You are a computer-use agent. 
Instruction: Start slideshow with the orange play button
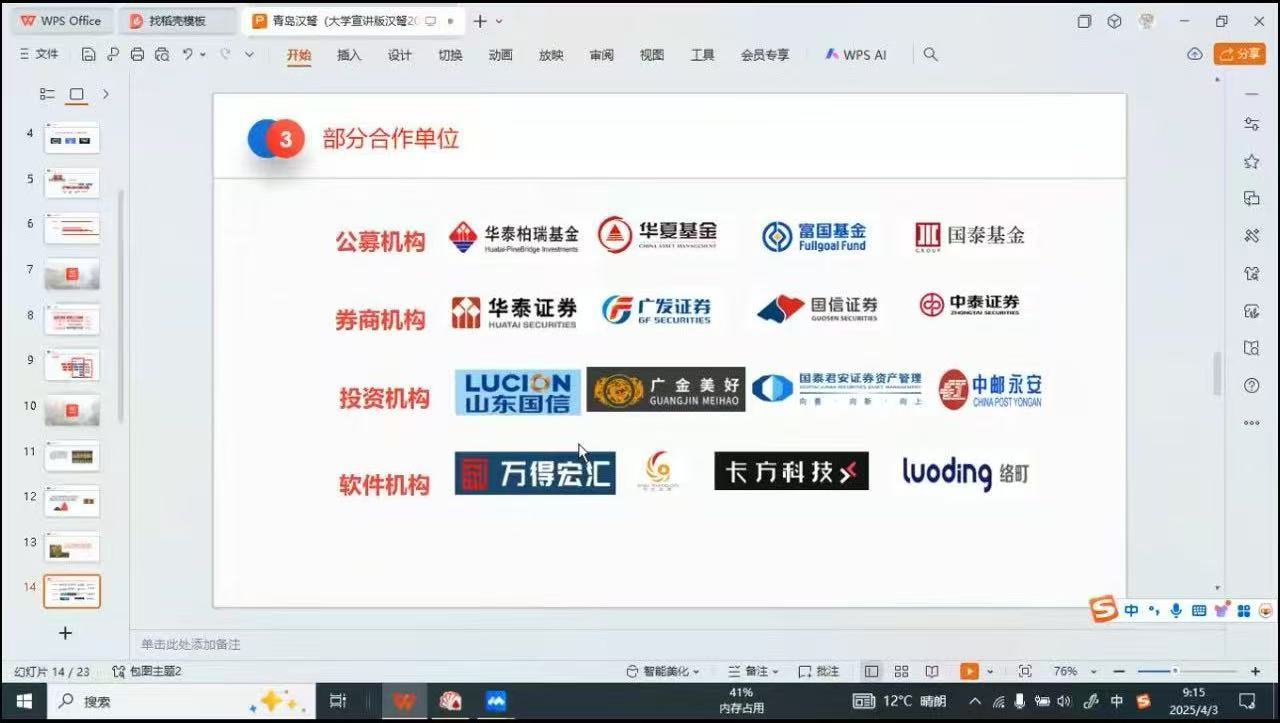(x=969, y=671)
